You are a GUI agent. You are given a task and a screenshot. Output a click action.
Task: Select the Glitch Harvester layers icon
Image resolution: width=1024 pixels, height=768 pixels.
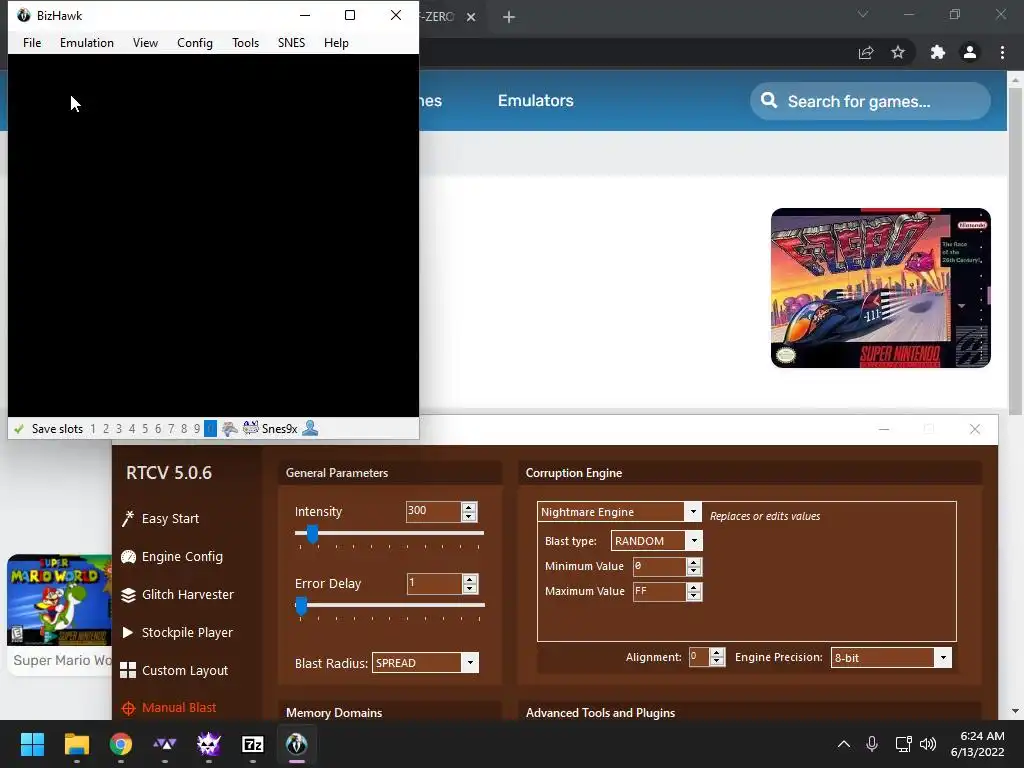click(128, 595)
